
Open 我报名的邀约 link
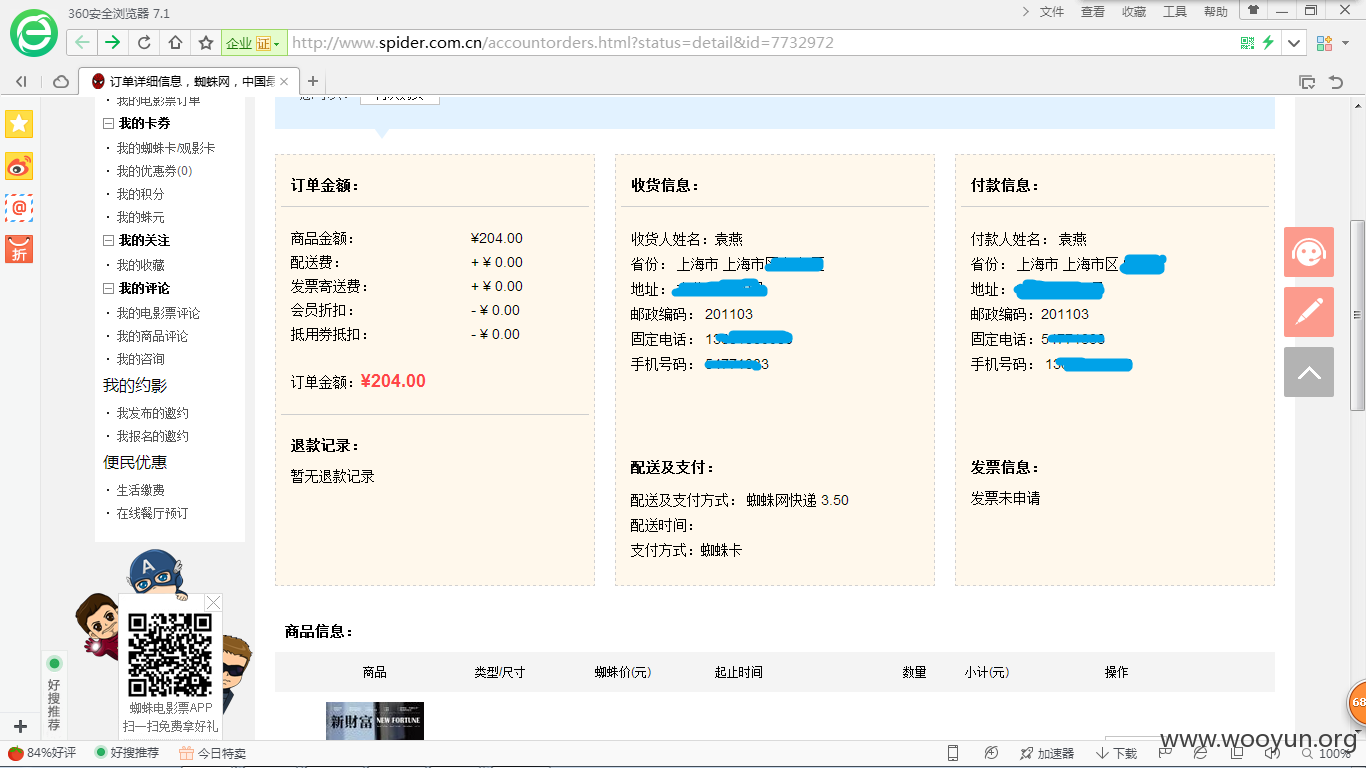152,436
